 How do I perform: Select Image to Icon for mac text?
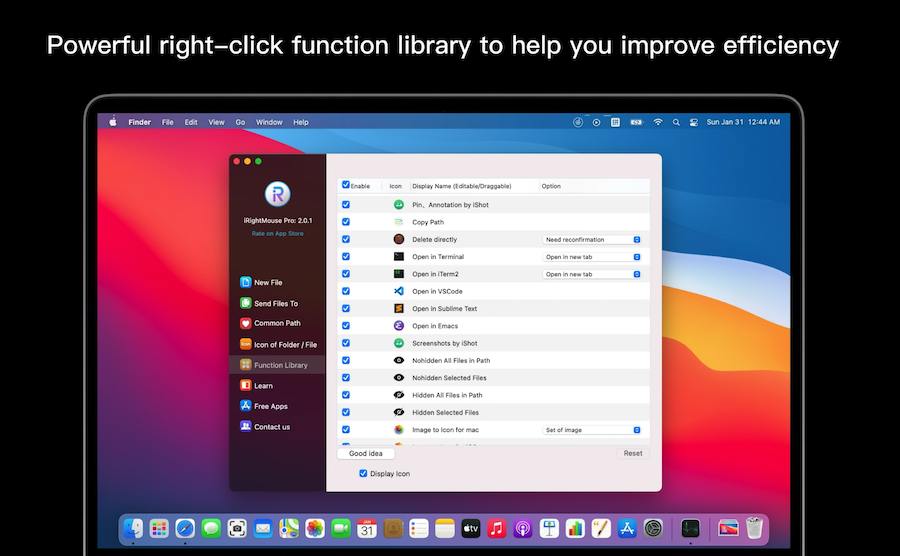tap(445, 430)
